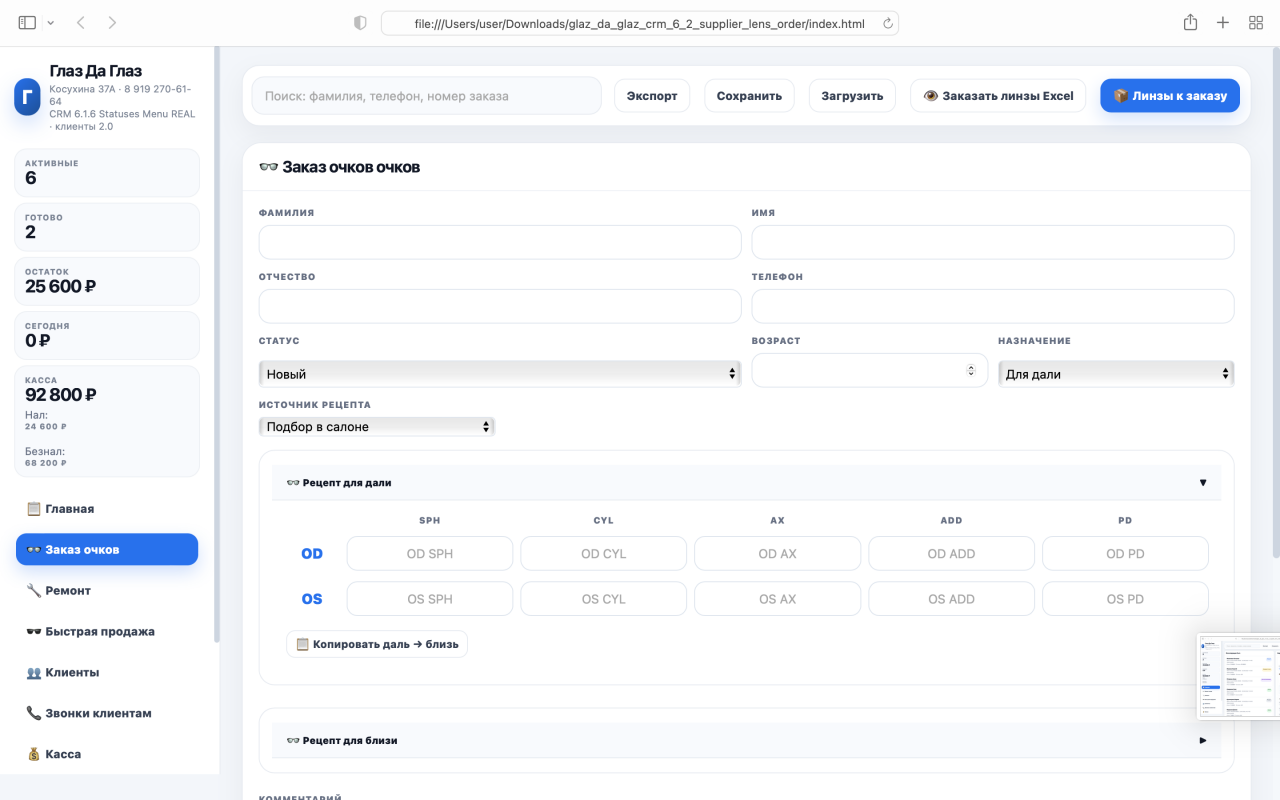The image size is (1280, 800).
Task: Show the tab overview grid icon
Action: [x=1256, y=22]
